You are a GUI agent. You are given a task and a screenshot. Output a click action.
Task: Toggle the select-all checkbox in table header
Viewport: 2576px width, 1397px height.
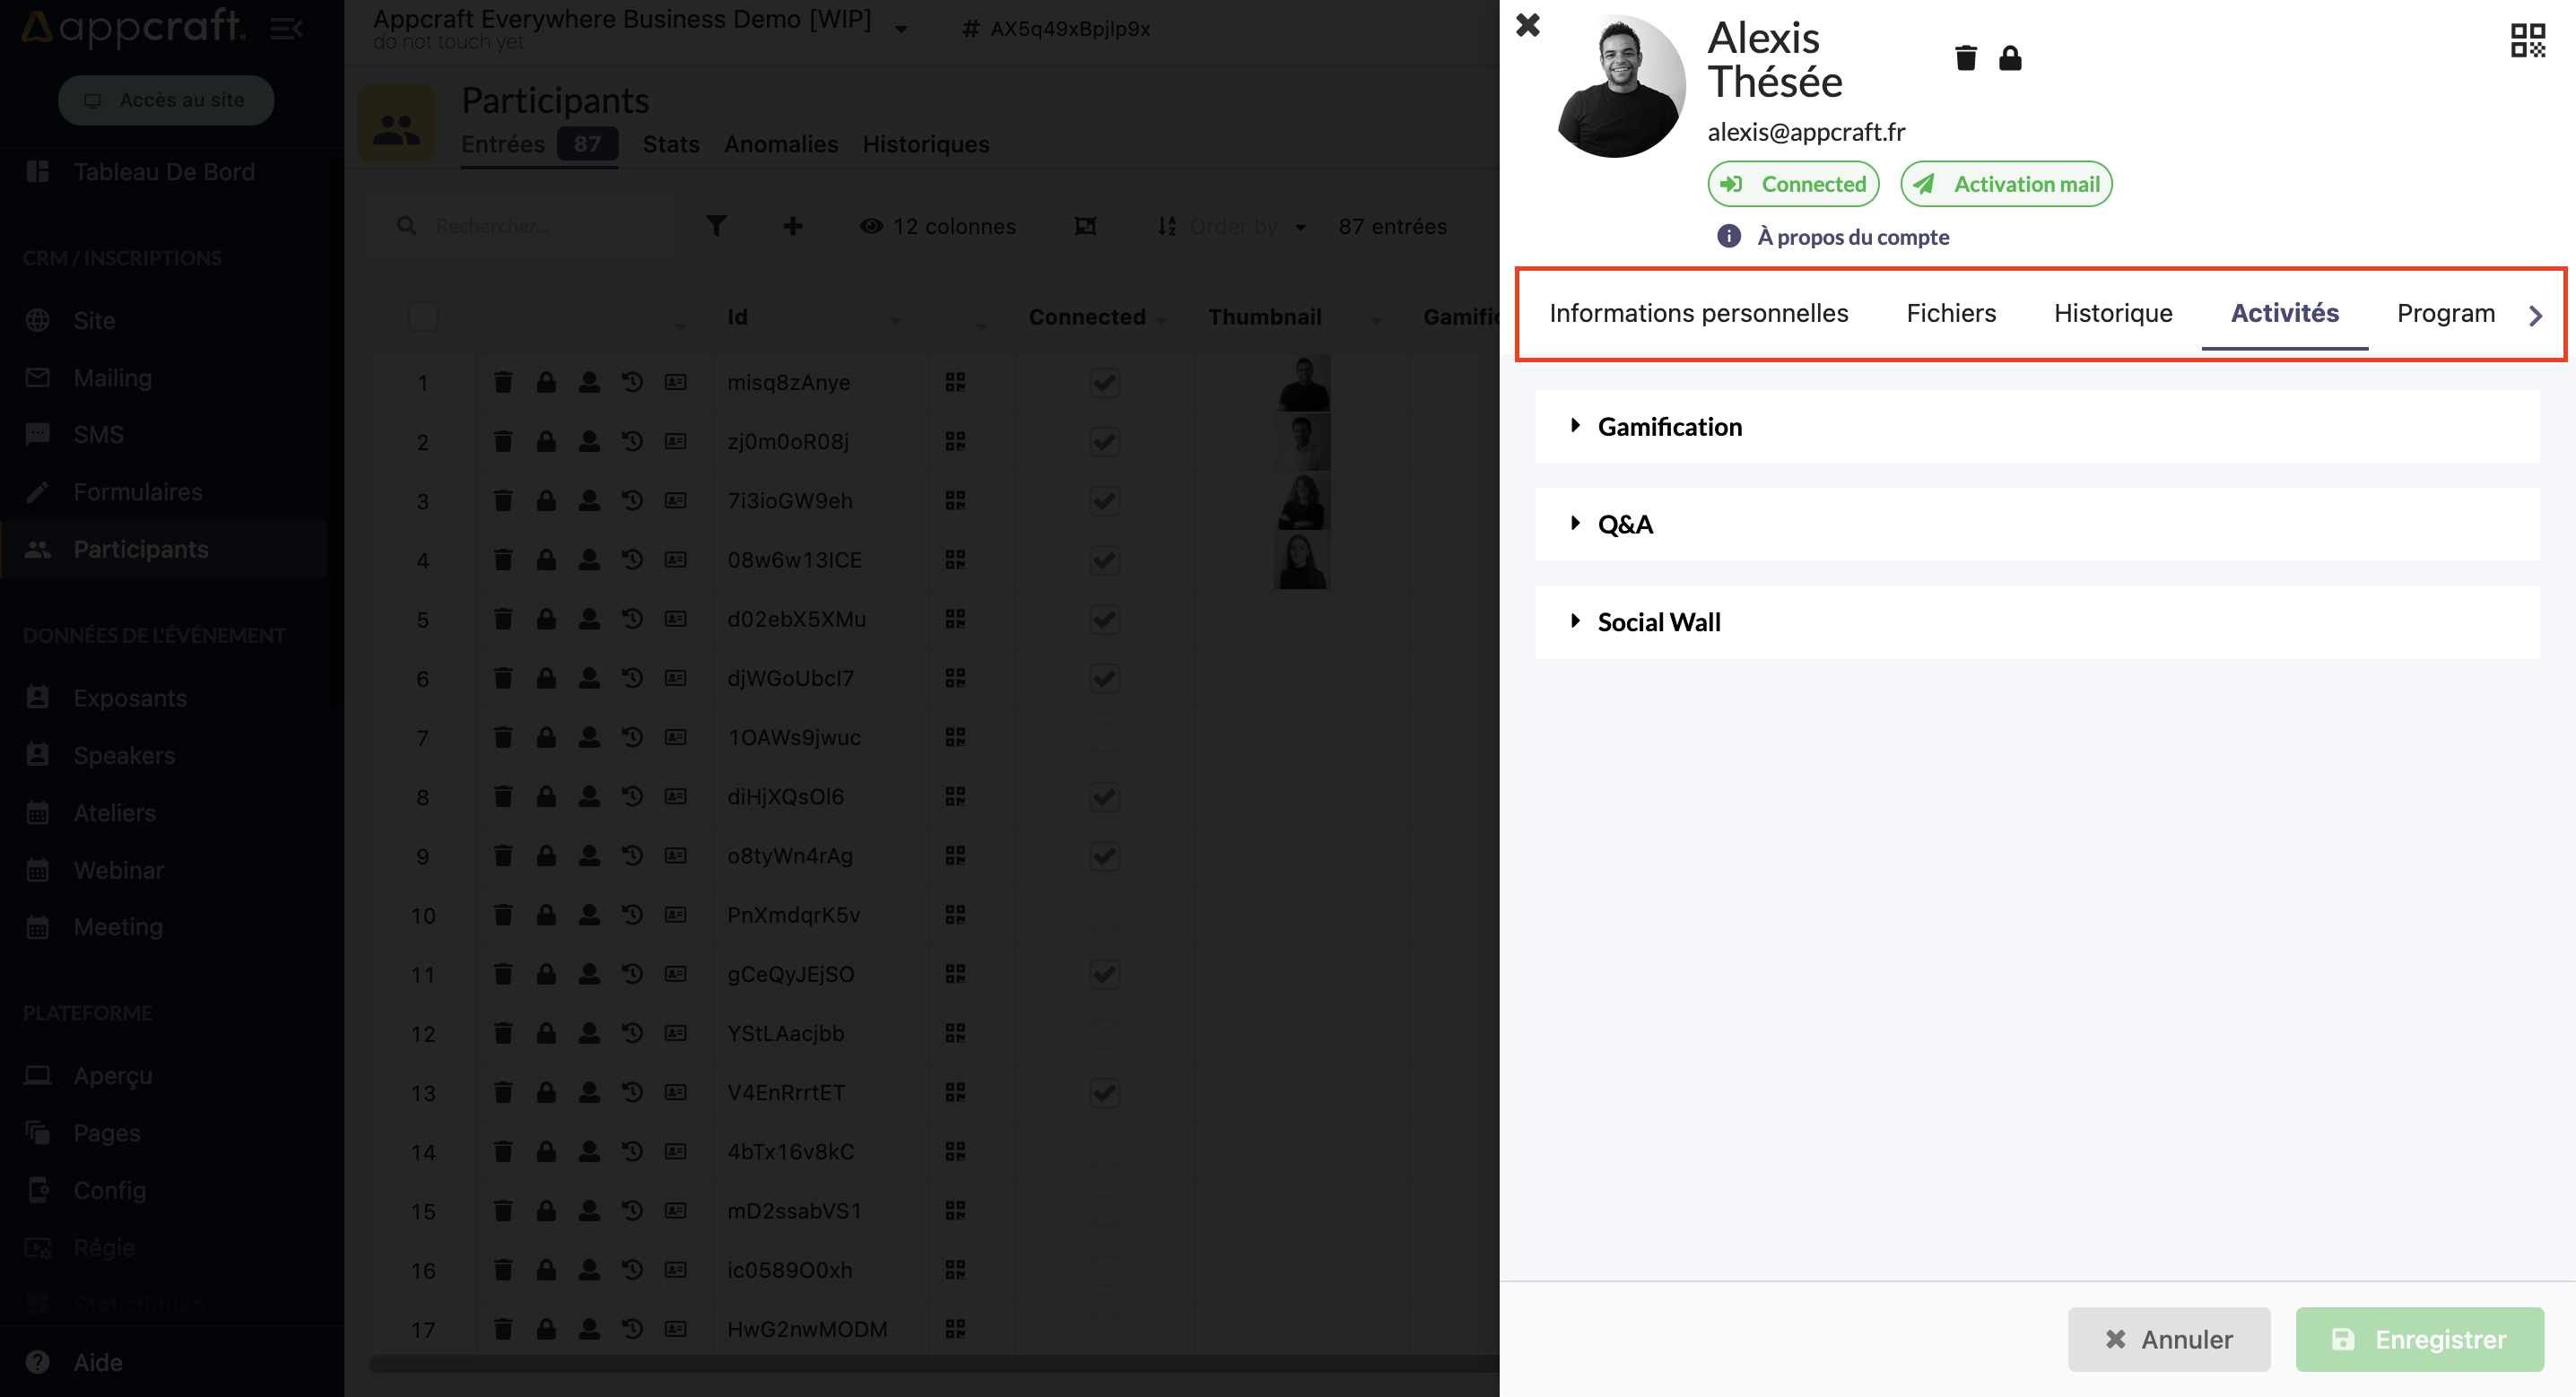pyautogui.click(x=423, y=317)
